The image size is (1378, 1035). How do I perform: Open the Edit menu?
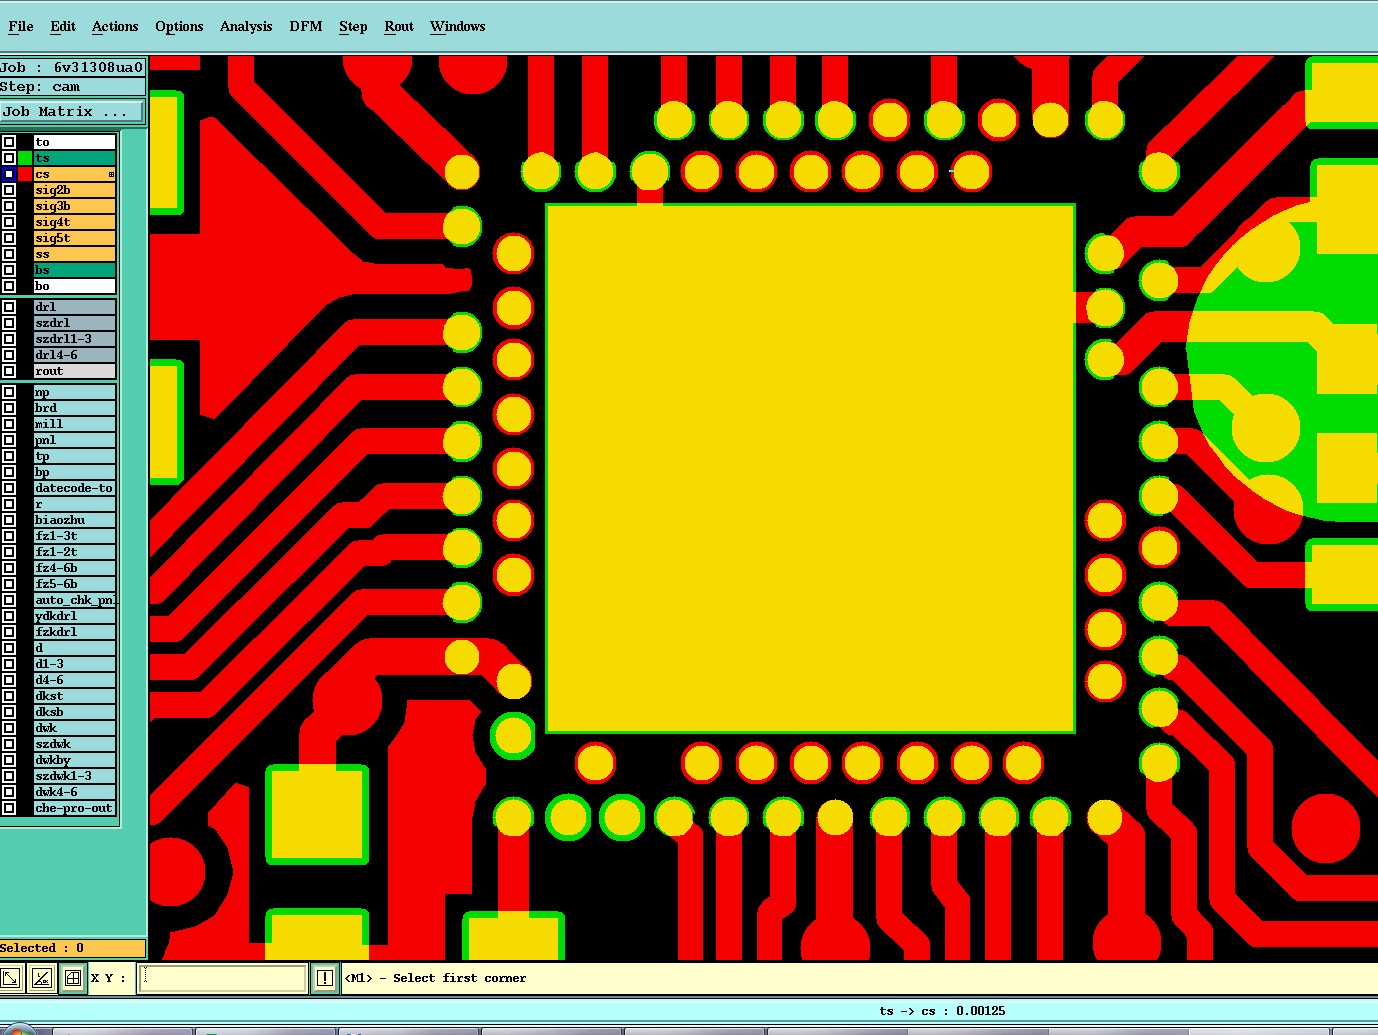pyautogui.click(x=63, y=26)
